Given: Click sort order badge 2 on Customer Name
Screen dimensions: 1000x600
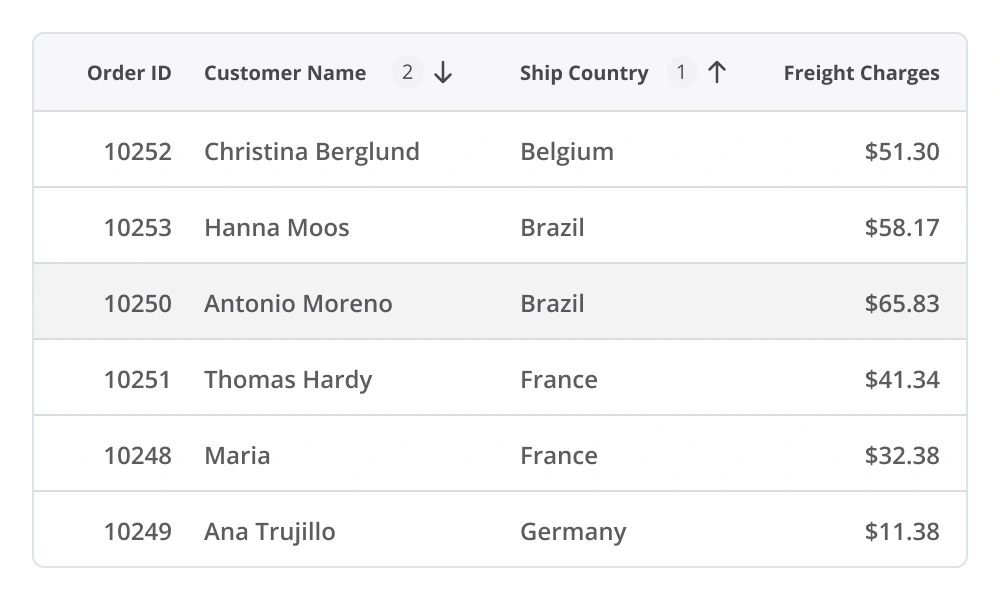Looking at the screenshot, I should (407, 73).
